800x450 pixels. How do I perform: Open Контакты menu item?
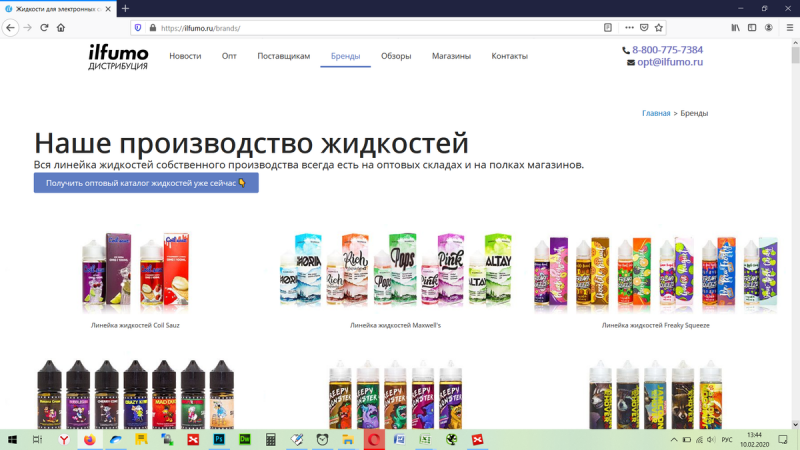coord(509,56)
